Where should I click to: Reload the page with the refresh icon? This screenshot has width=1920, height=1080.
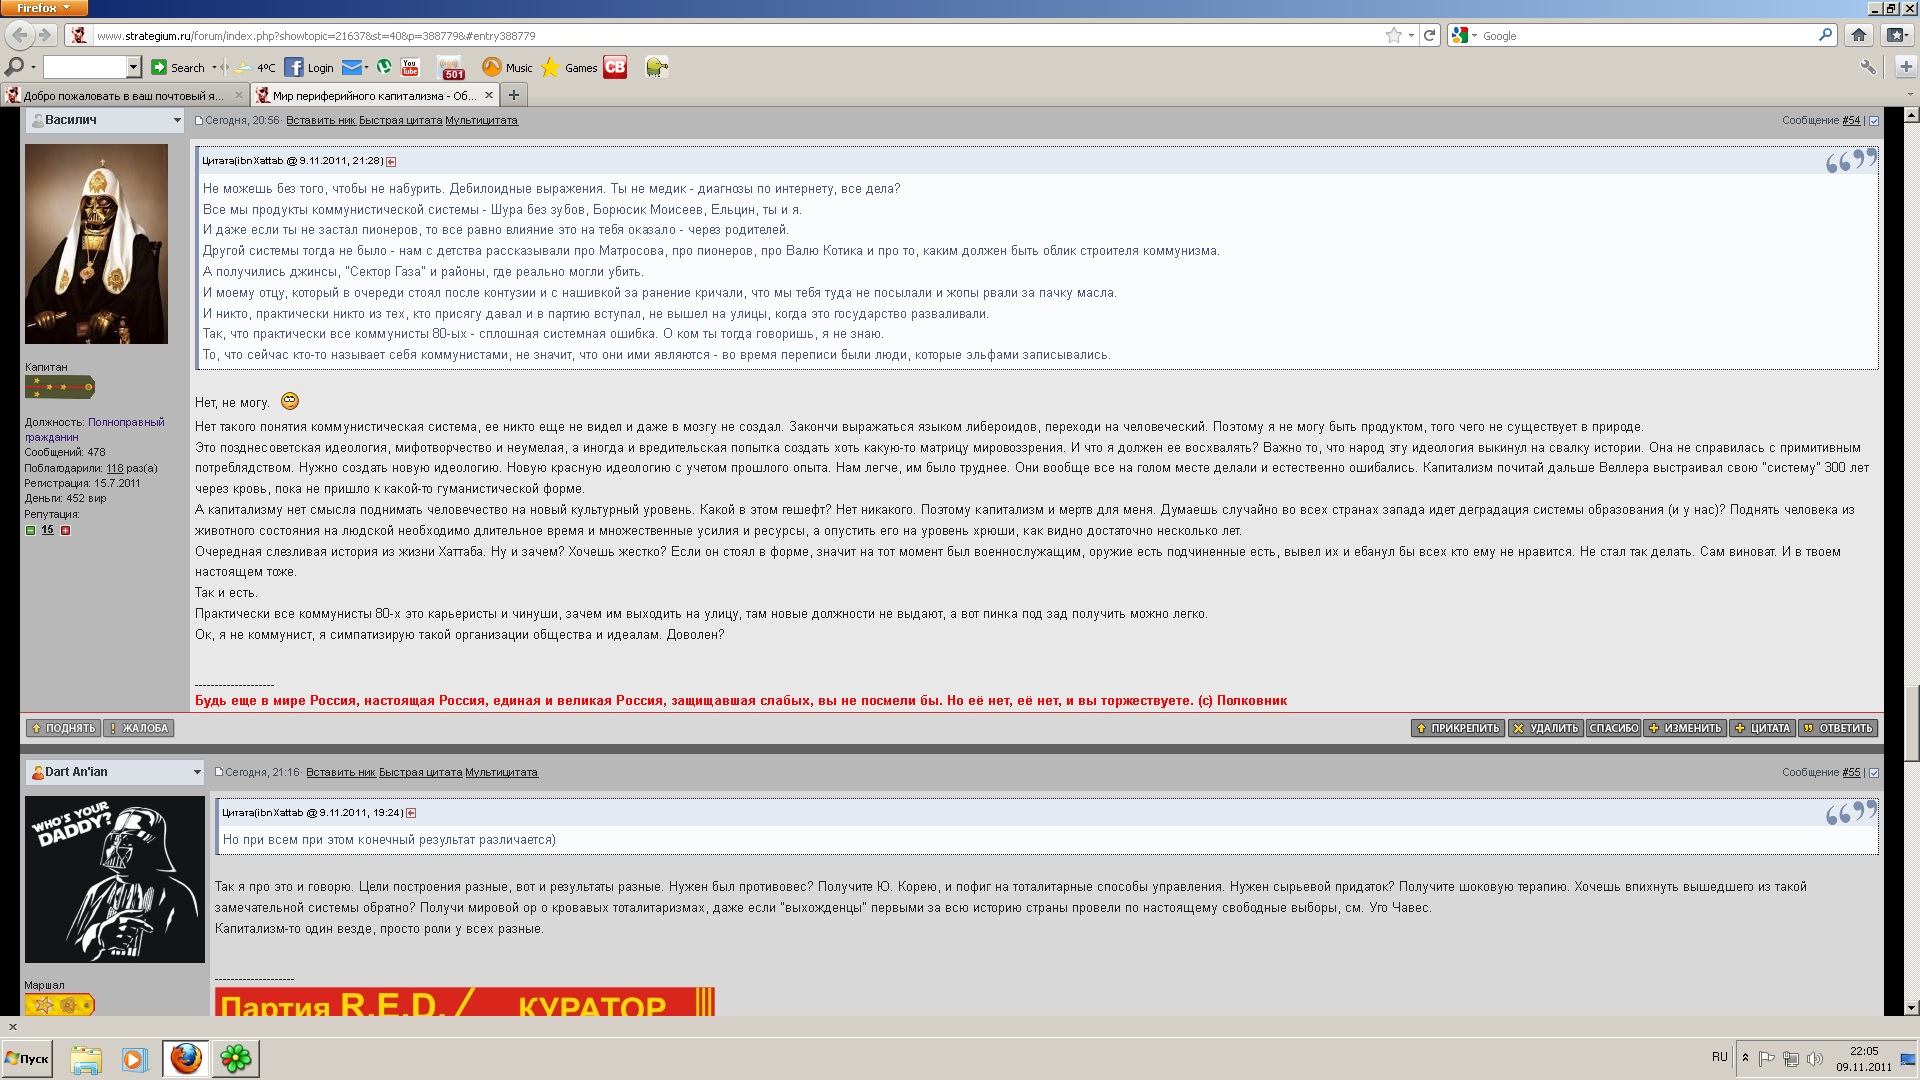(1430, 35)
